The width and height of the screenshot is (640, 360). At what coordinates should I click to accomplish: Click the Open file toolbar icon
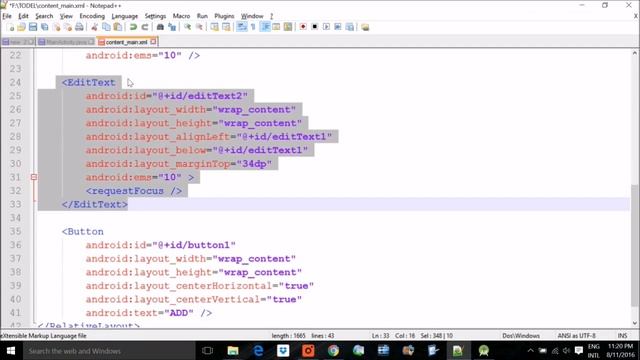[x=21, y=27]
